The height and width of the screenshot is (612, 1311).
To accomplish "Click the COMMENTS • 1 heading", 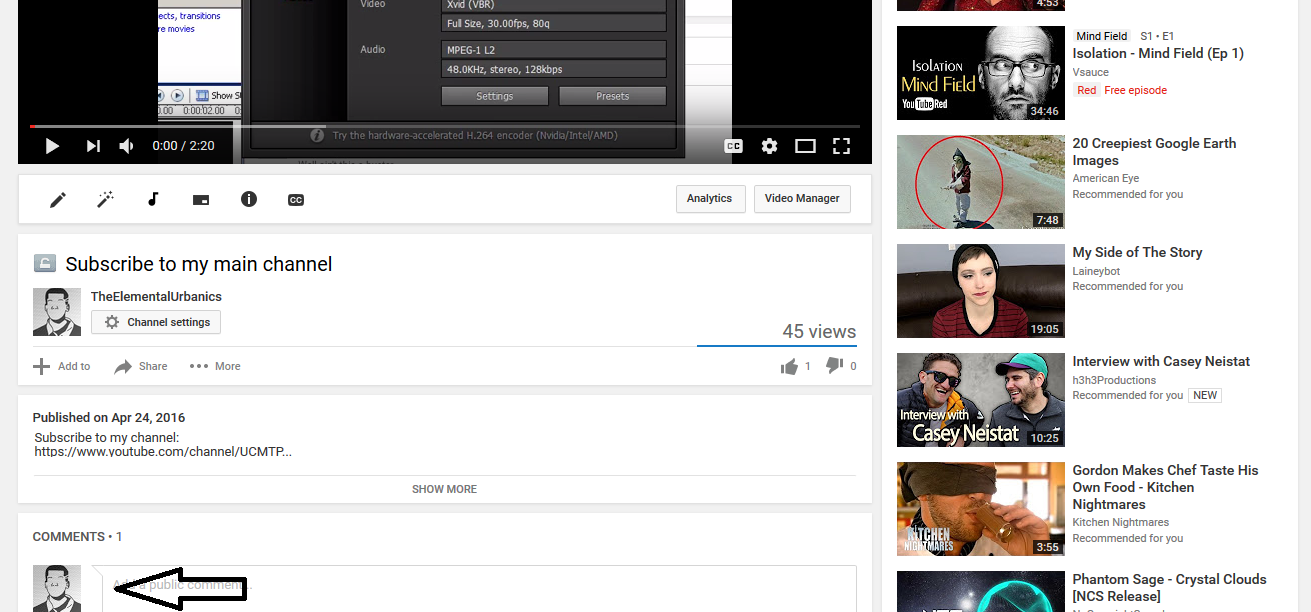I will (77, 537).
